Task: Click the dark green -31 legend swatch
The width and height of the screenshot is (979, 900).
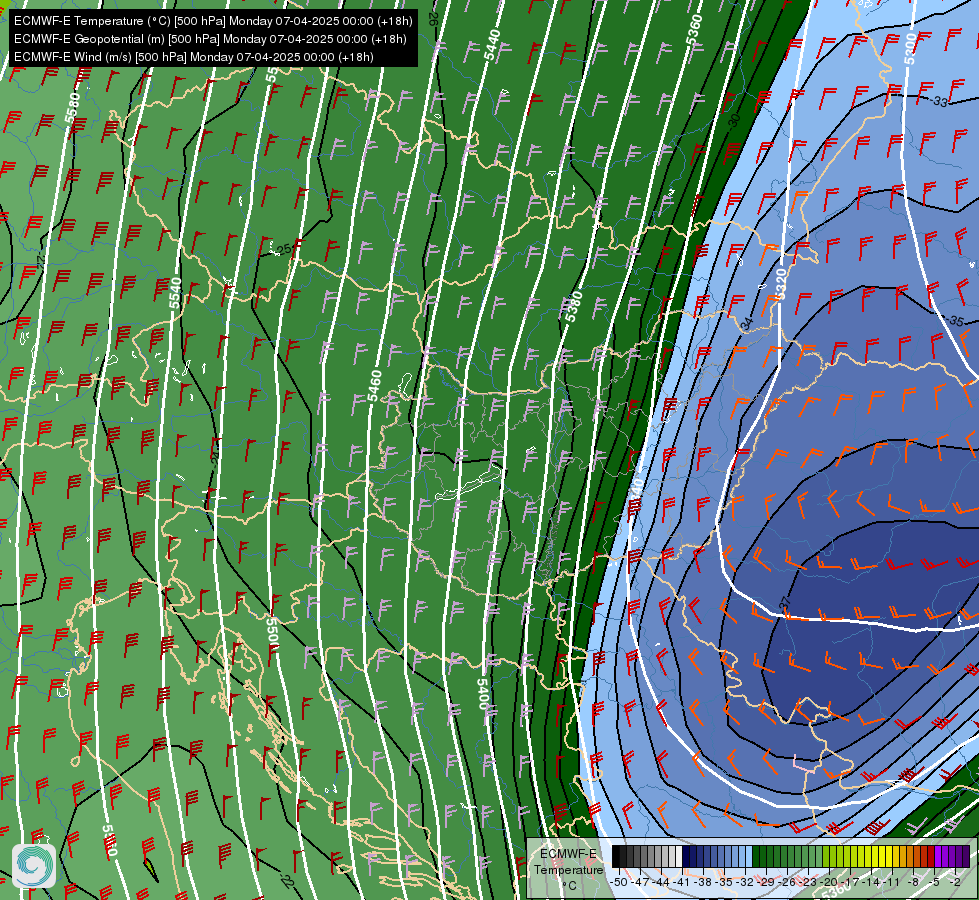Action: point(756,856)
